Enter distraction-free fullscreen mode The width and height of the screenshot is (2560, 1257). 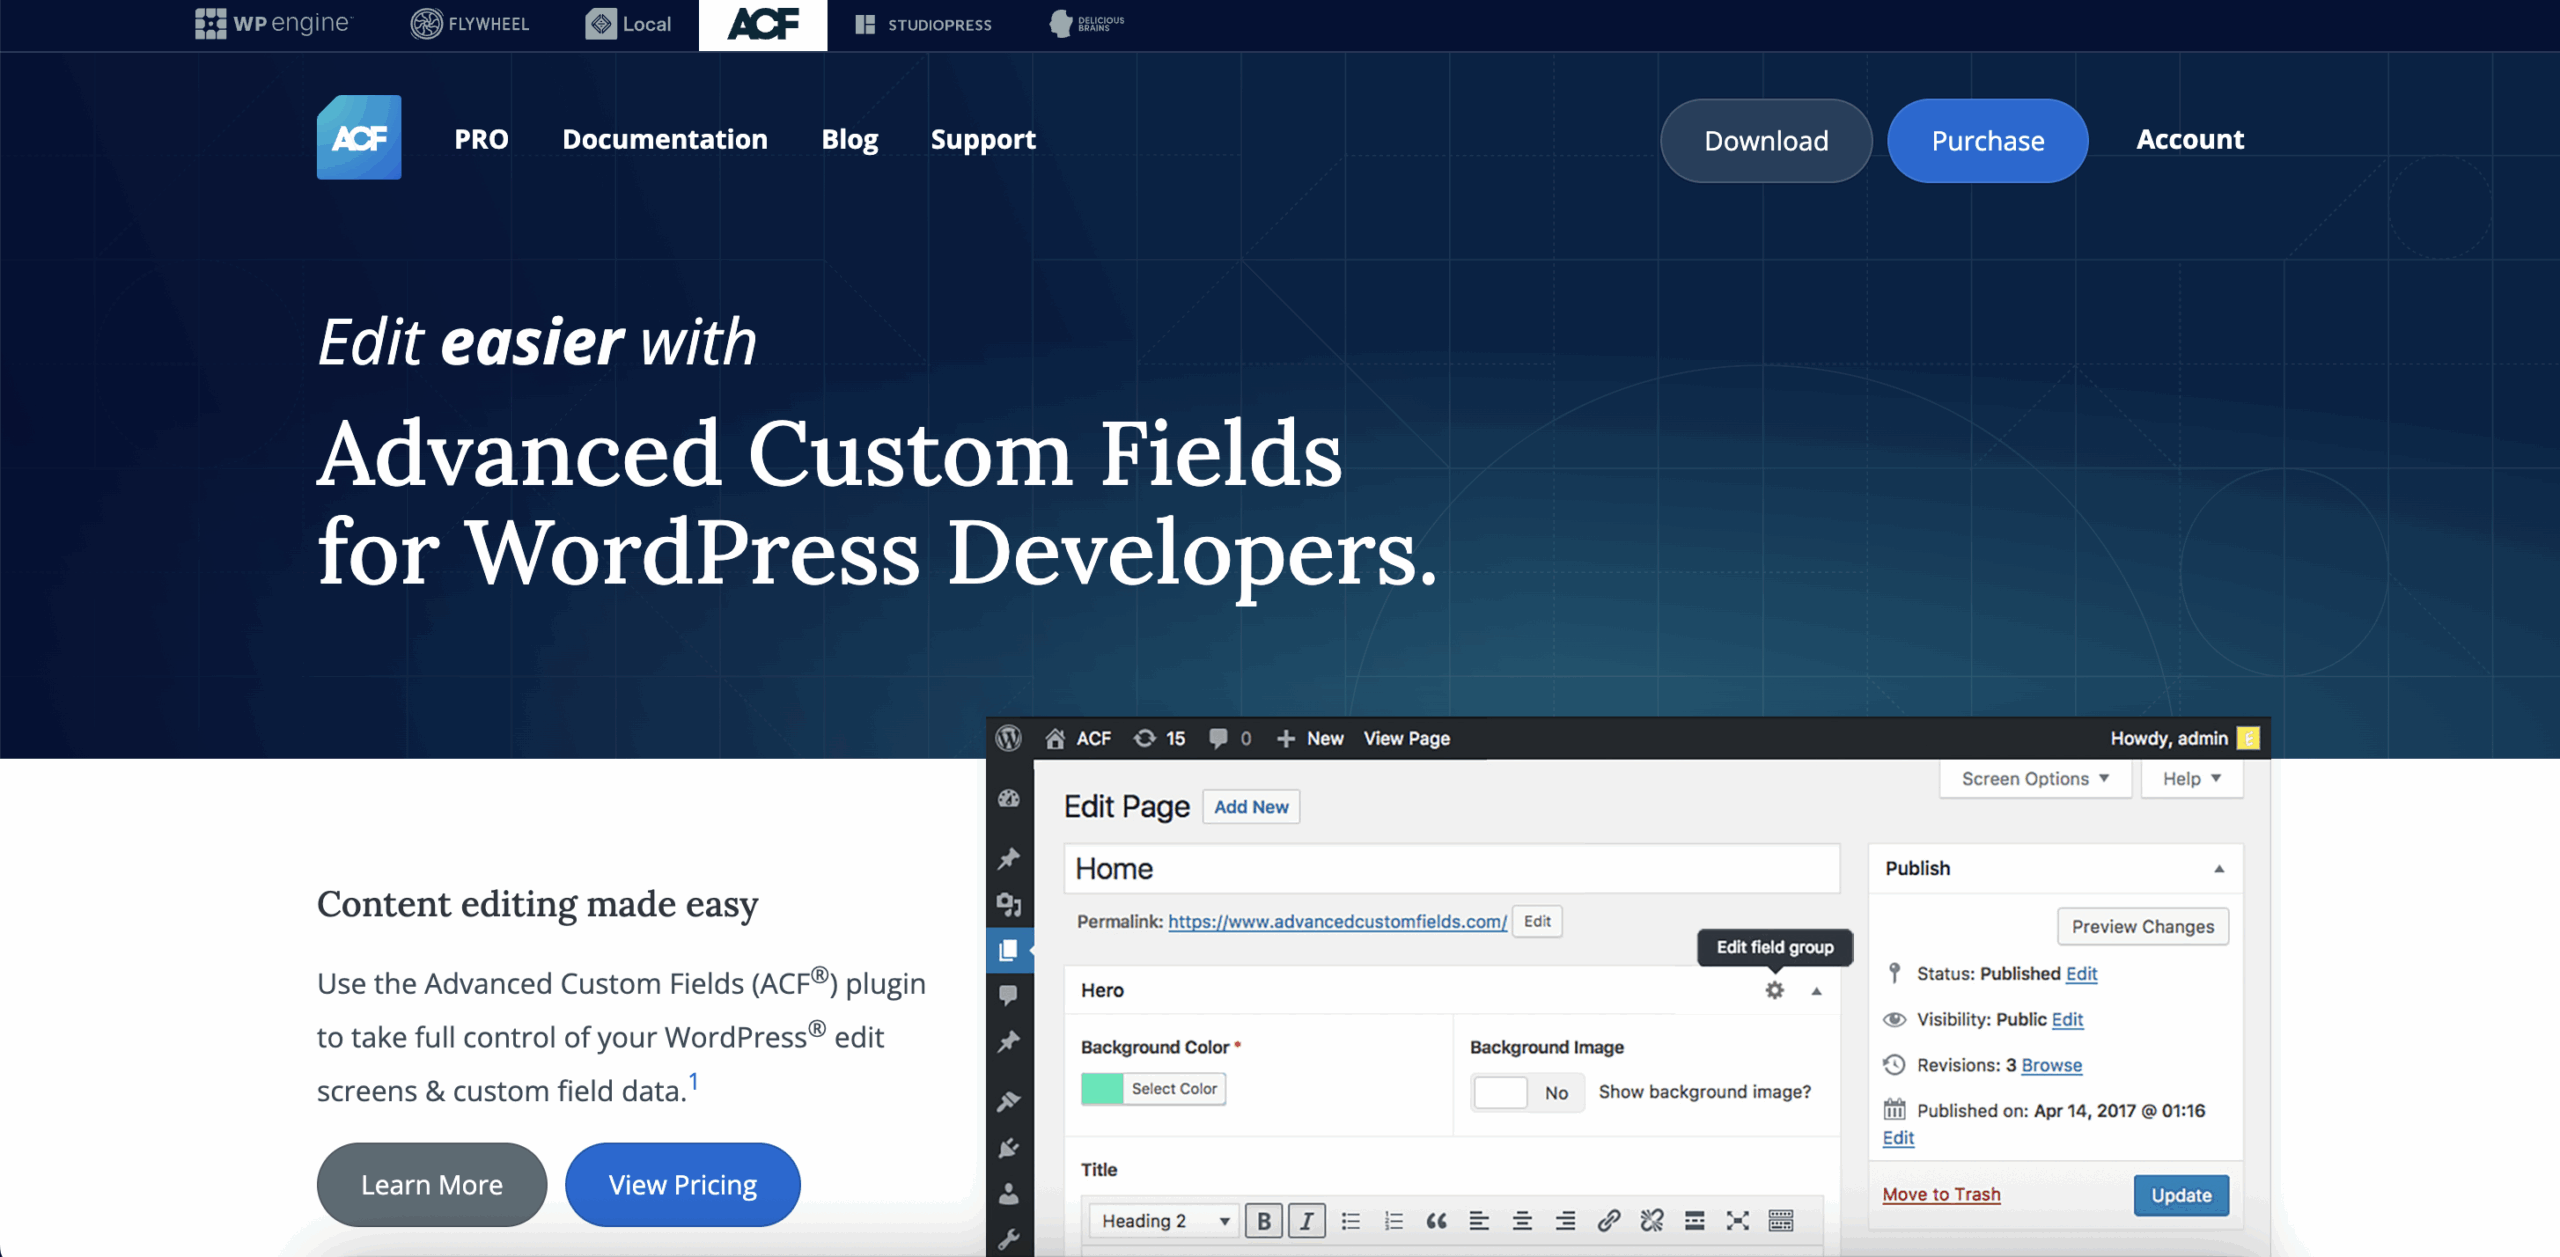[x=1737, y=1220]
